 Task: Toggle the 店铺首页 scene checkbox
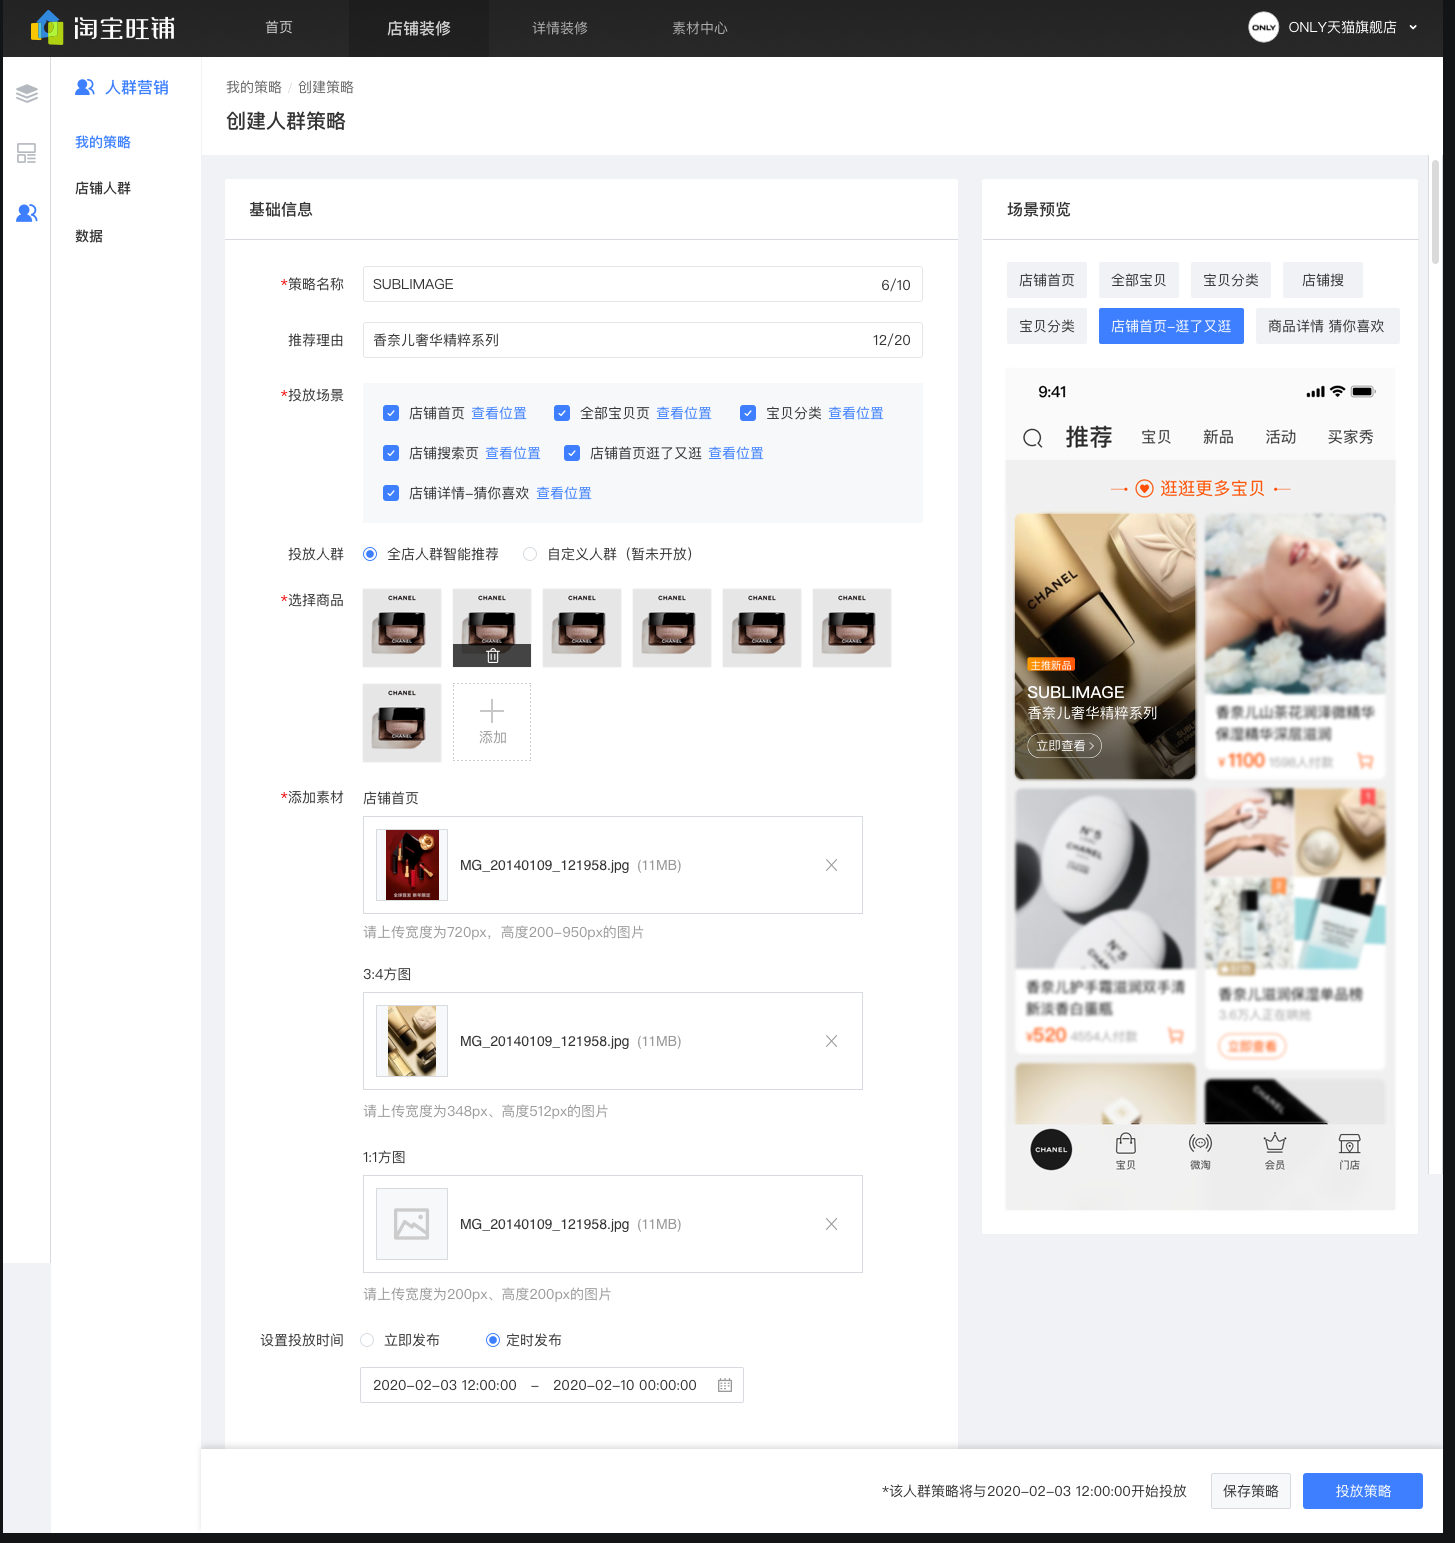point(391,413)
